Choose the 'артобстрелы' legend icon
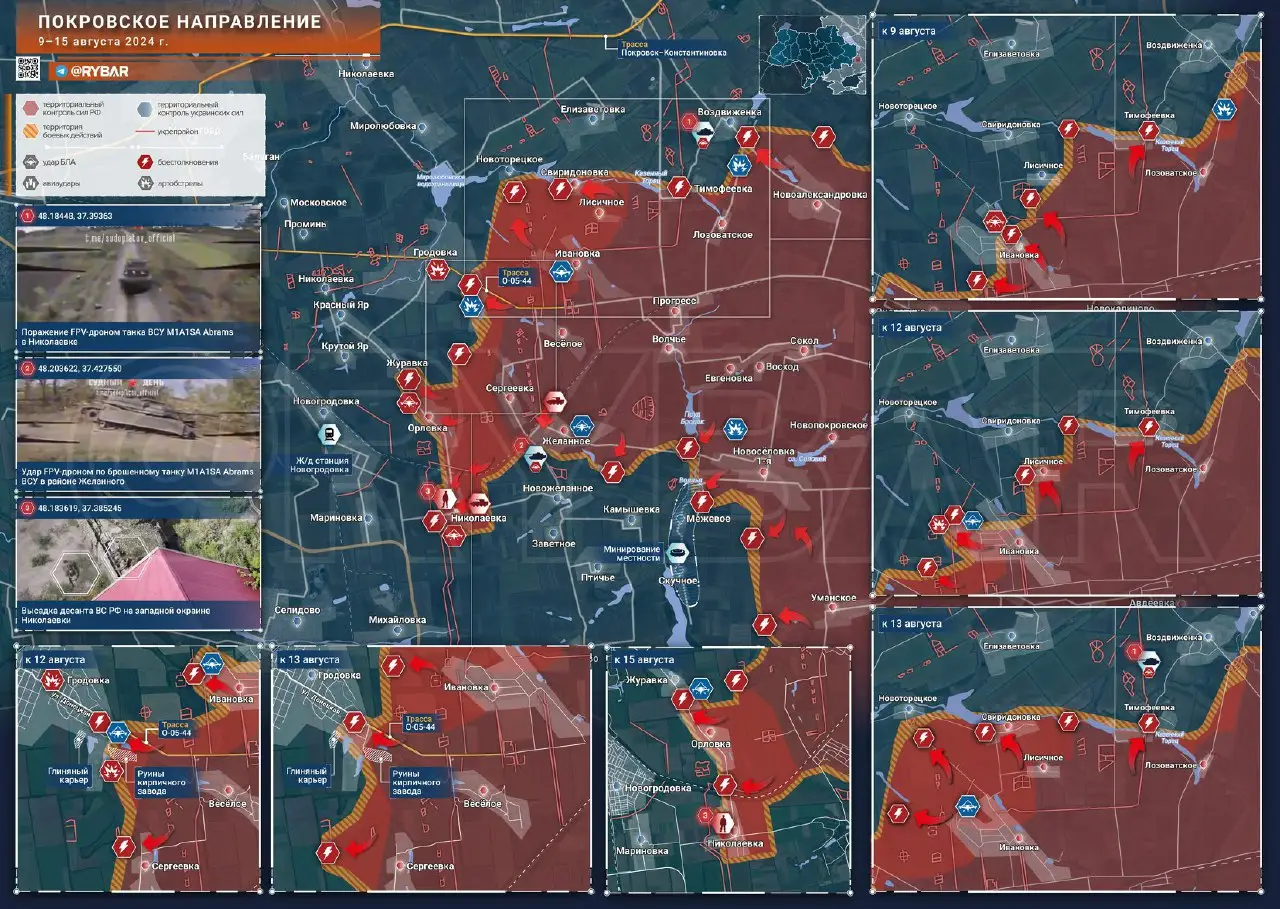 [146, 183]
